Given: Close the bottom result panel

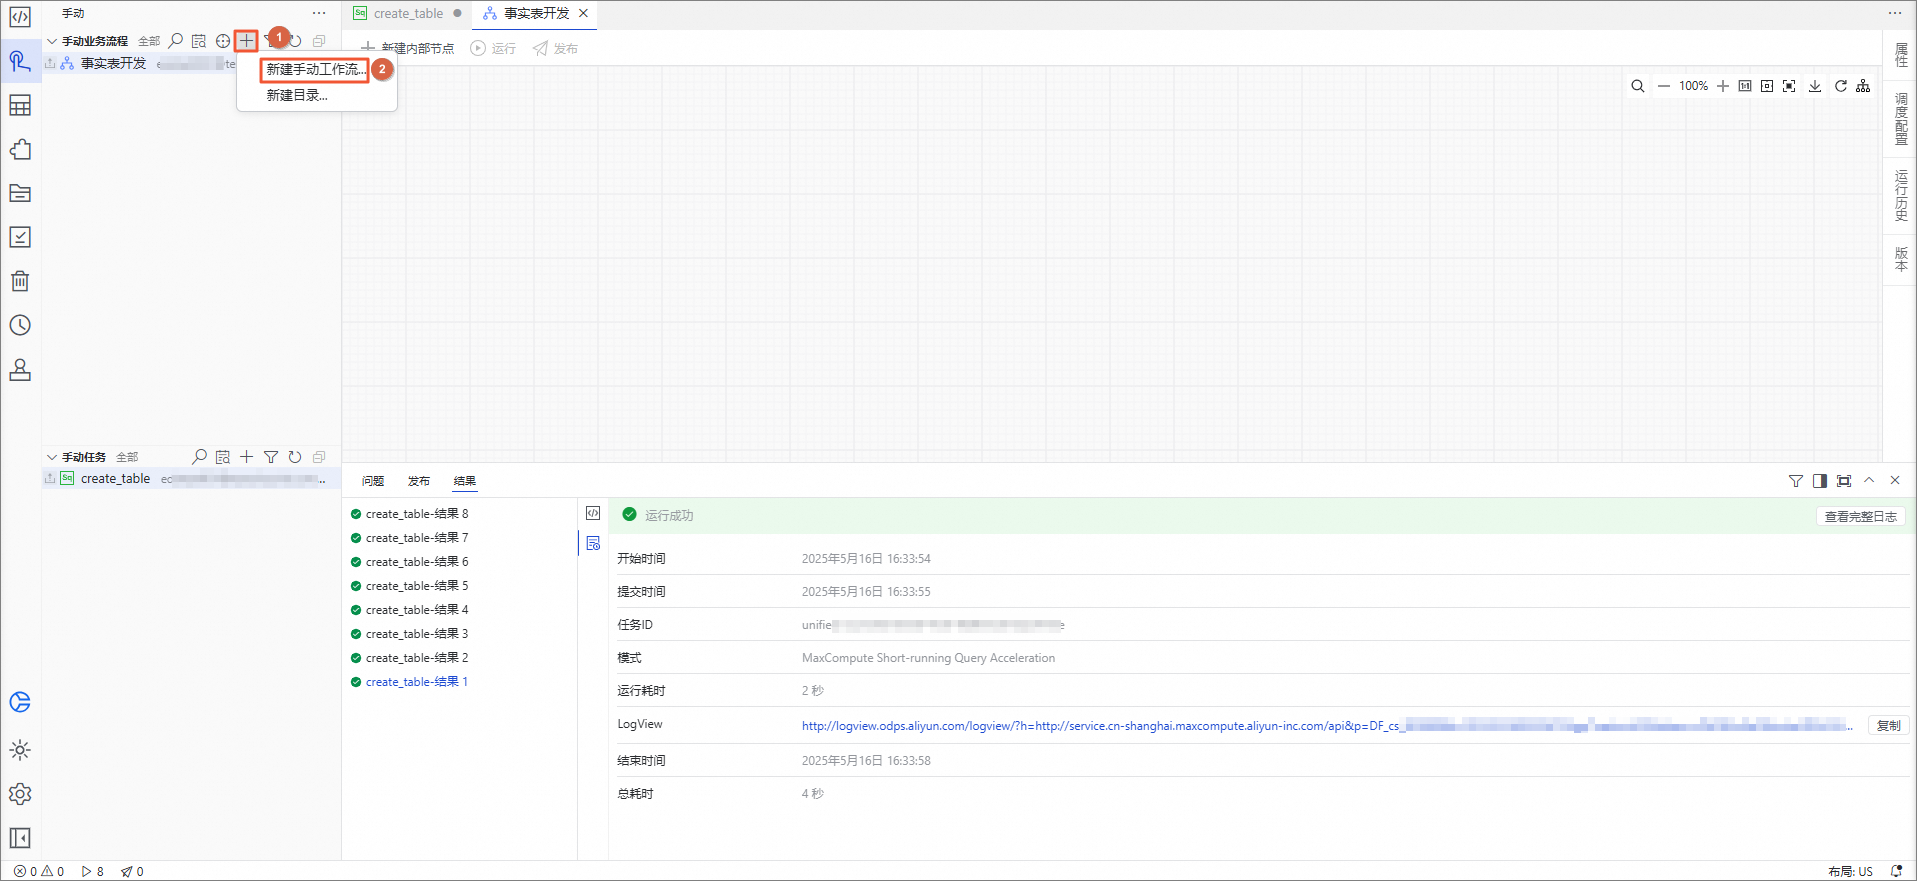Looking at the screenshot, I should (x=1895, y=481).
